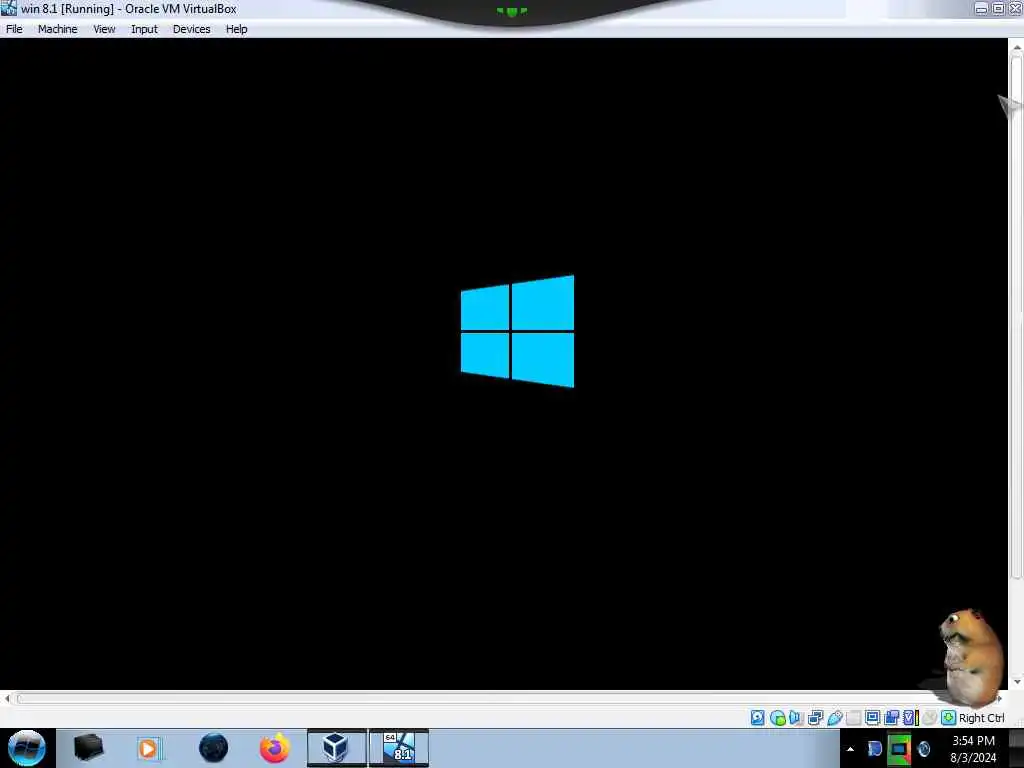Click the green keyboard capture arrow icon
1024x768 pixels.
(x=948, y=718)
